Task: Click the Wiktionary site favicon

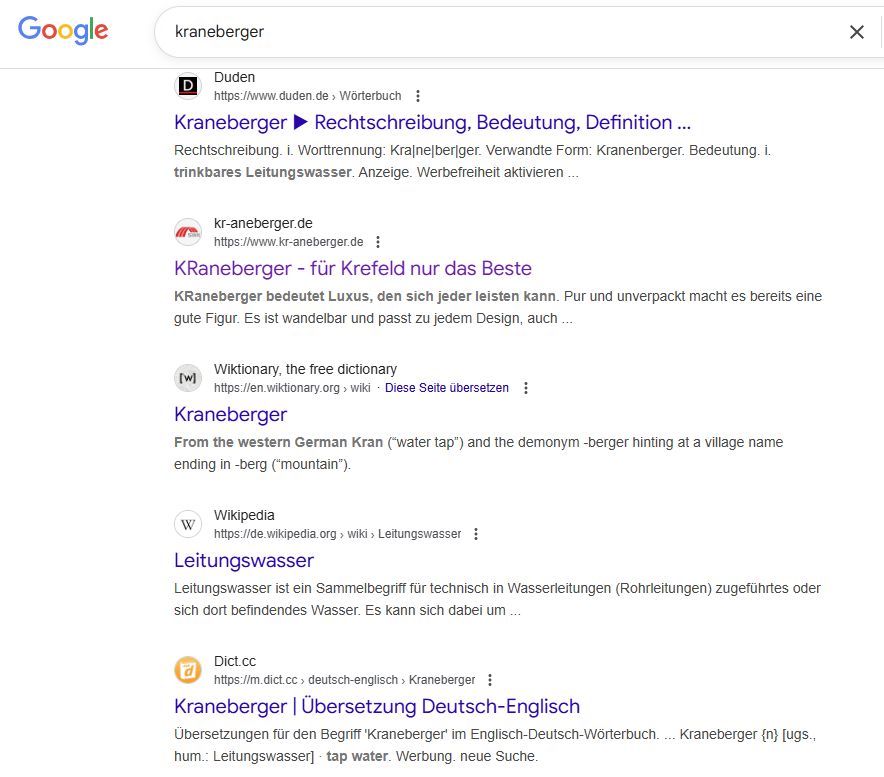Action: [188, 379]
